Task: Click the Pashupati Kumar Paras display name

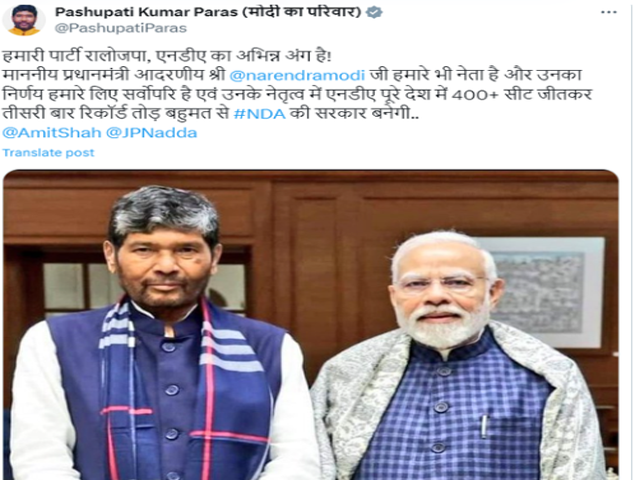Action: click(x=146, y=12)
